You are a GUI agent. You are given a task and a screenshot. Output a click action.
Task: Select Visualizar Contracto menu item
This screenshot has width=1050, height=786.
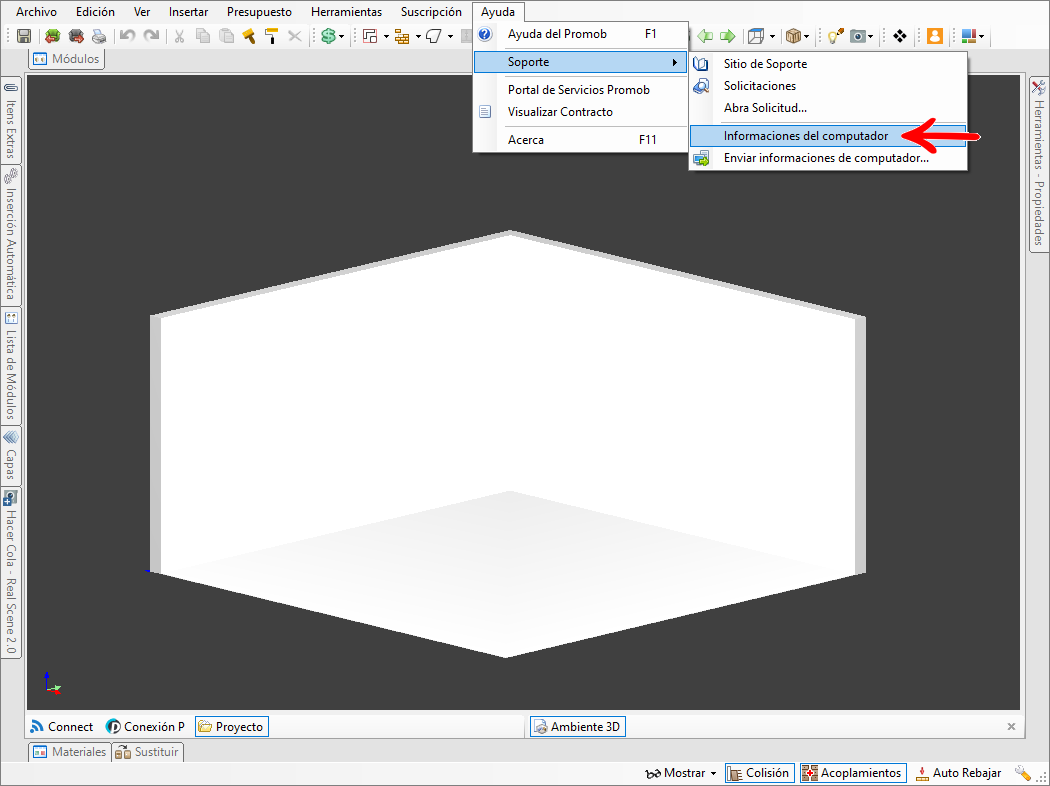[x=581, y=112]
